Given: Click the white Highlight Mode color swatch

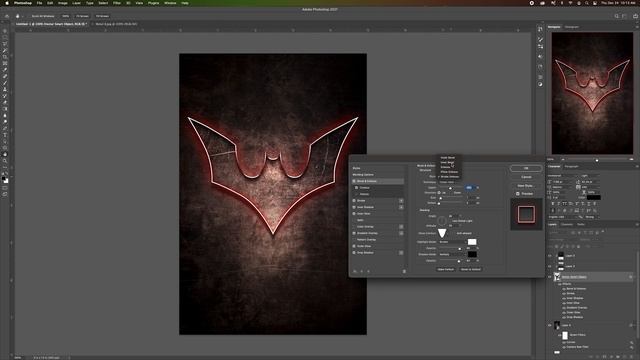Looking at the screenshot, I should coord(472,242).
